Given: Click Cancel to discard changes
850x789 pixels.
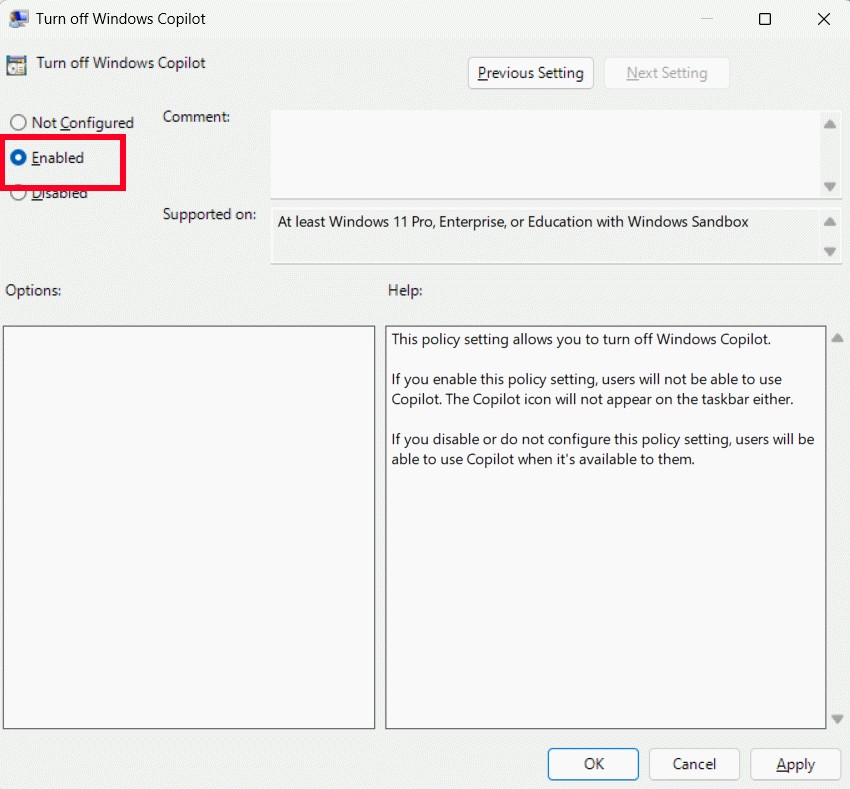Looking at the screenshot, I should coord(694,764).
